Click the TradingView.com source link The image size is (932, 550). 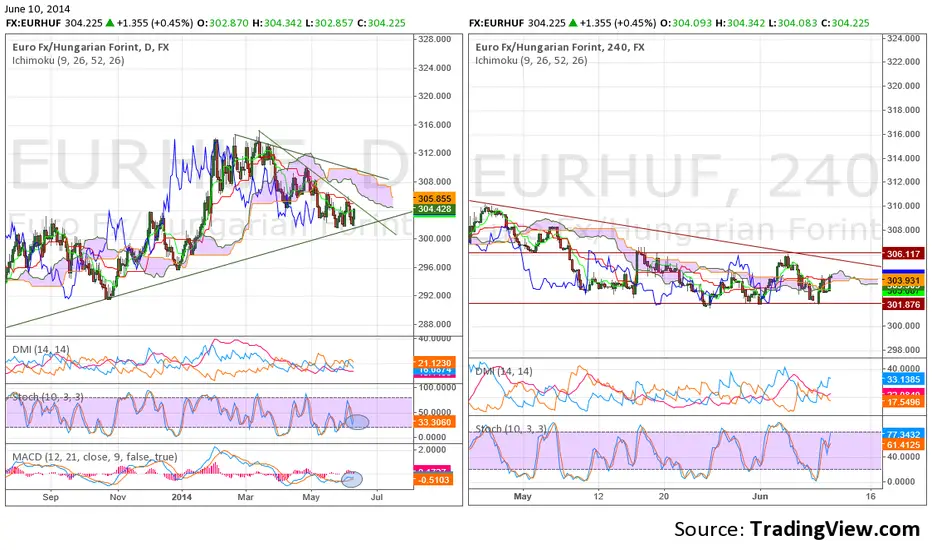pyautogui.click(x=834, y=529)
